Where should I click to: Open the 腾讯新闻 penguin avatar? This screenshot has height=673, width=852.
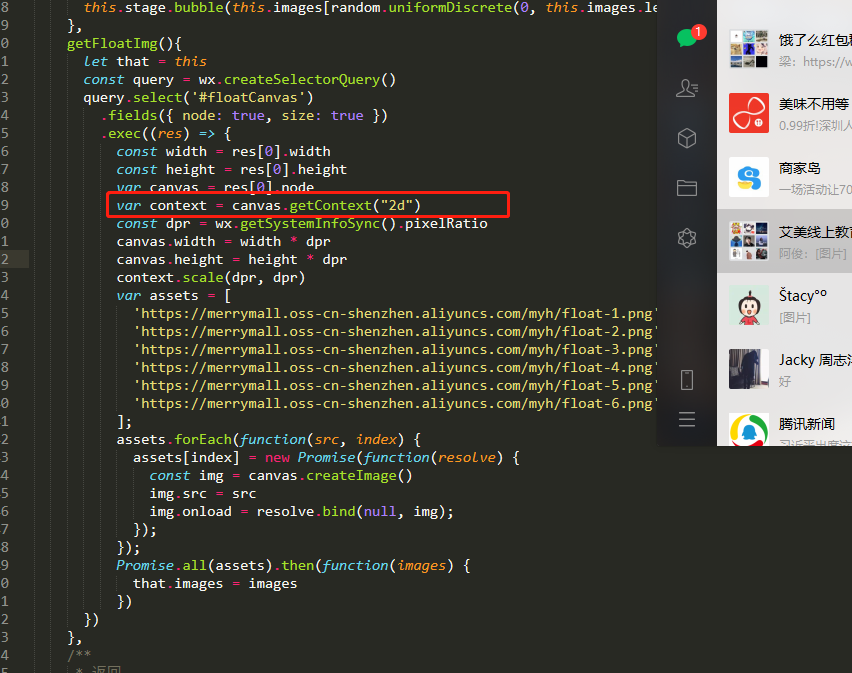click(x=749, y=429)
